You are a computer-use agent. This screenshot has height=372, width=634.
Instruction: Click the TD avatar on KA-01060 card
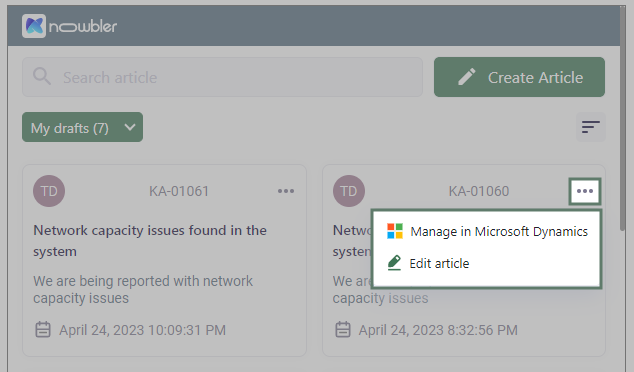click(x=349, y=191)
